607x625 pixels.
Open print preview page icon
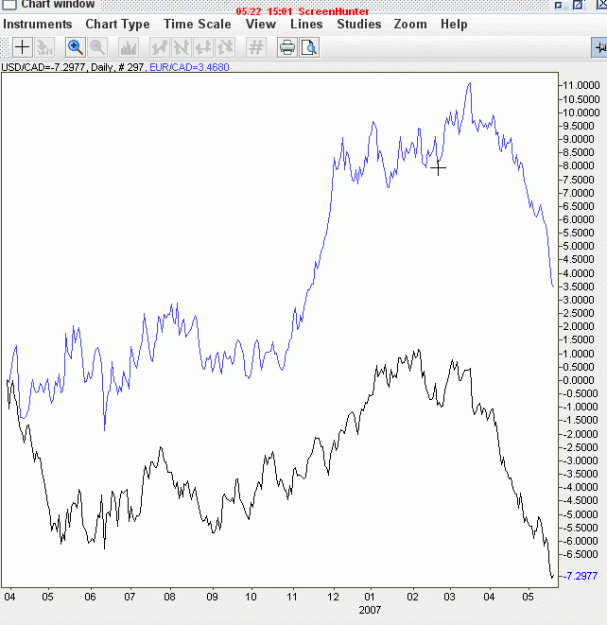pyautogui.click(x=309, y=47)
